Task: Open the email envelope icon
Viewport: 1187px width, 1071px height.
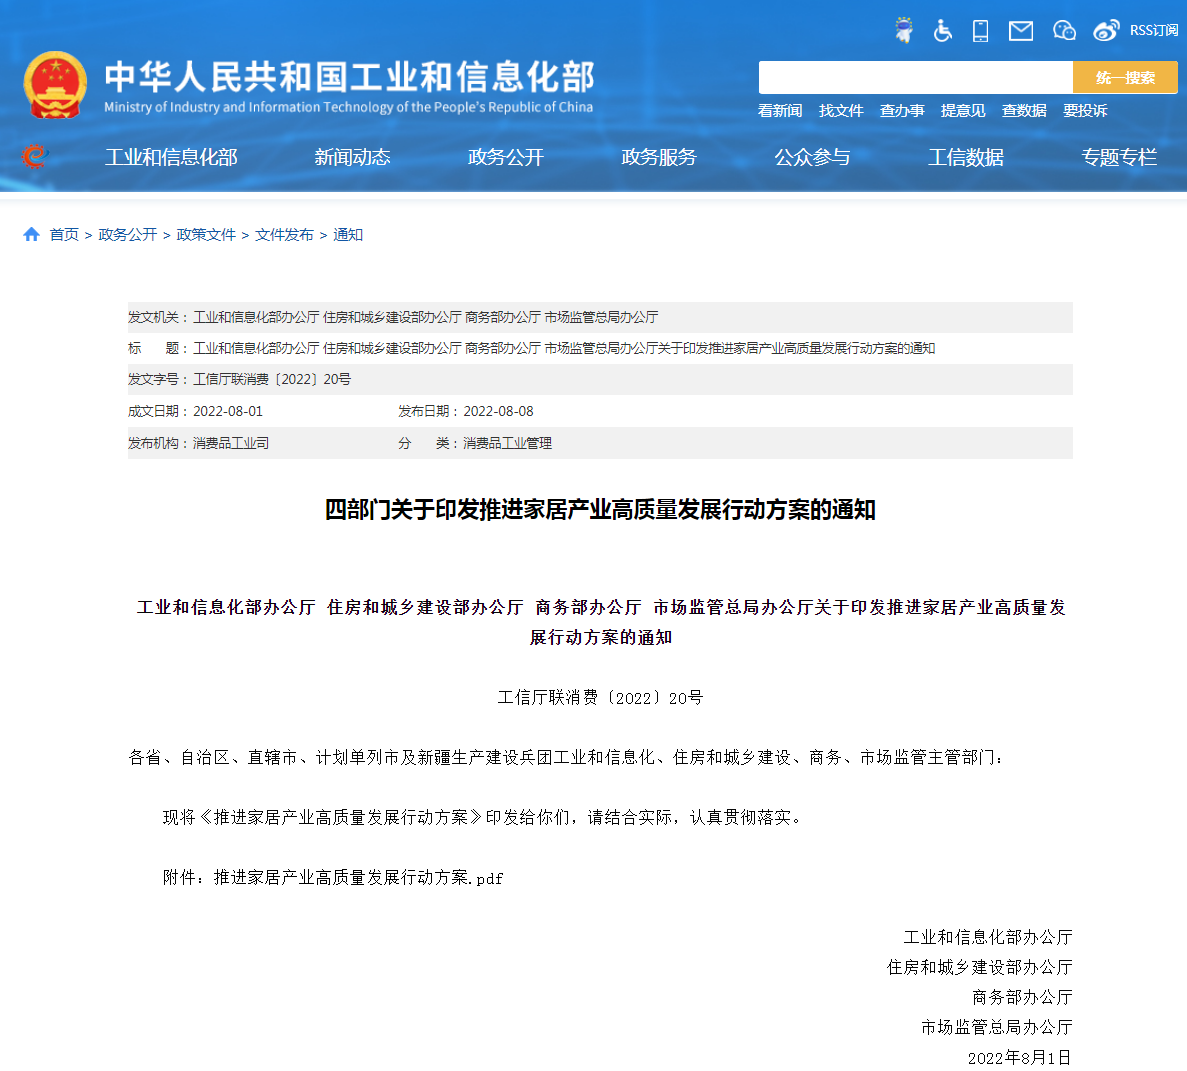Action: click(1020, 31)
